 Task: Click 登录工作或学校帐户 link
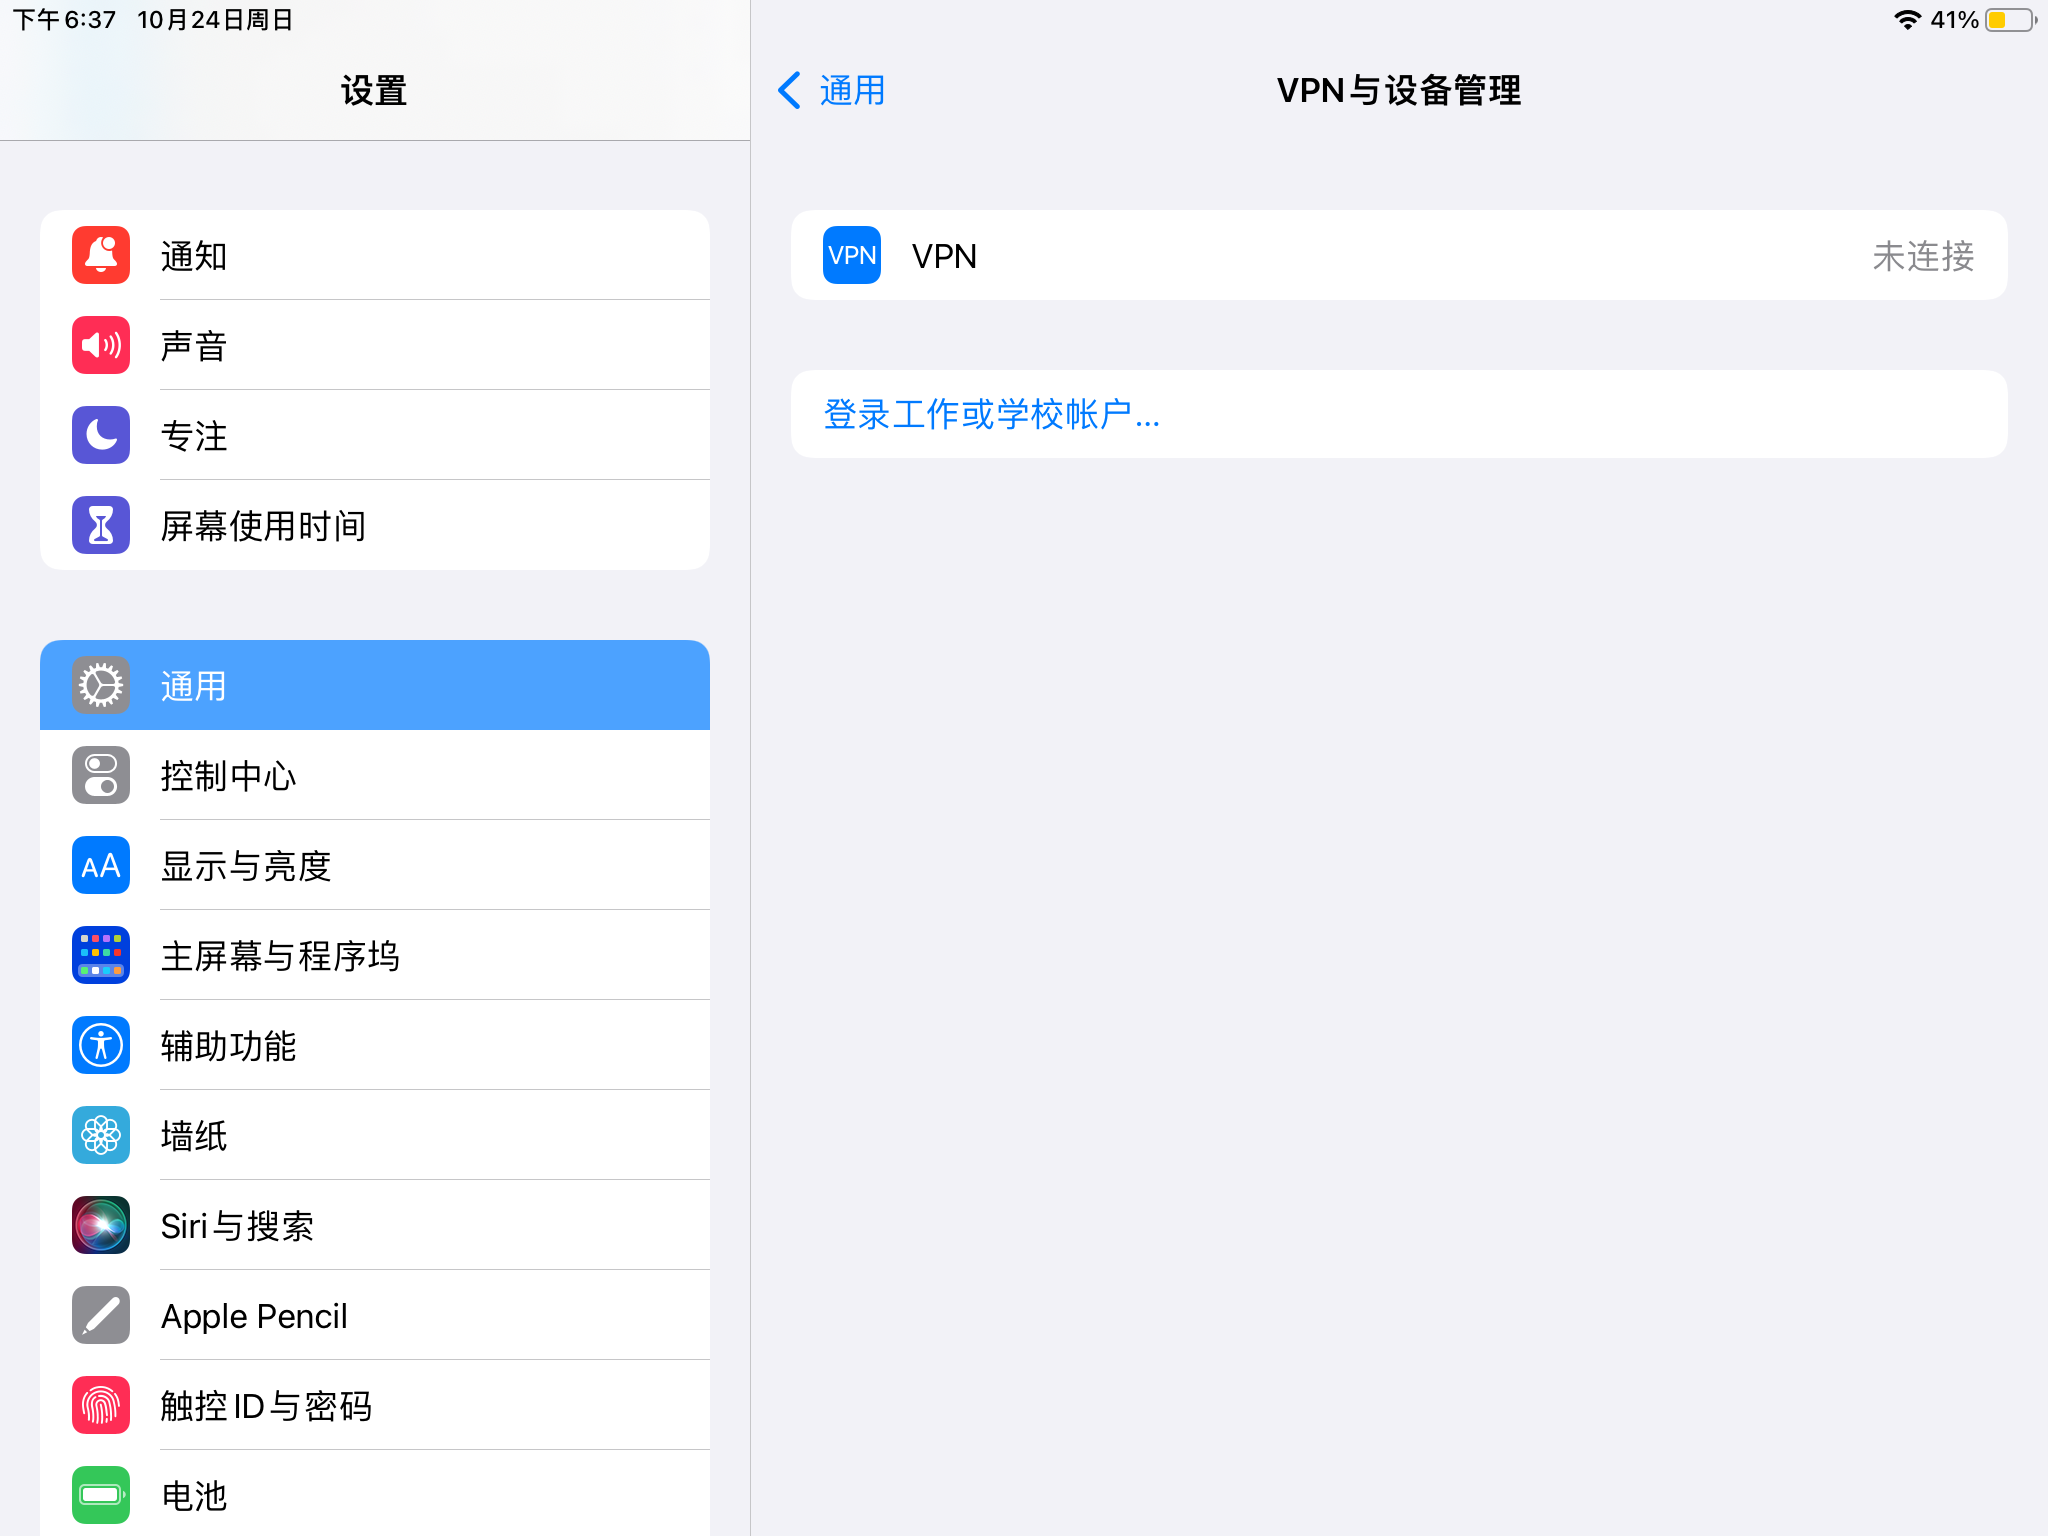[991, 415]
